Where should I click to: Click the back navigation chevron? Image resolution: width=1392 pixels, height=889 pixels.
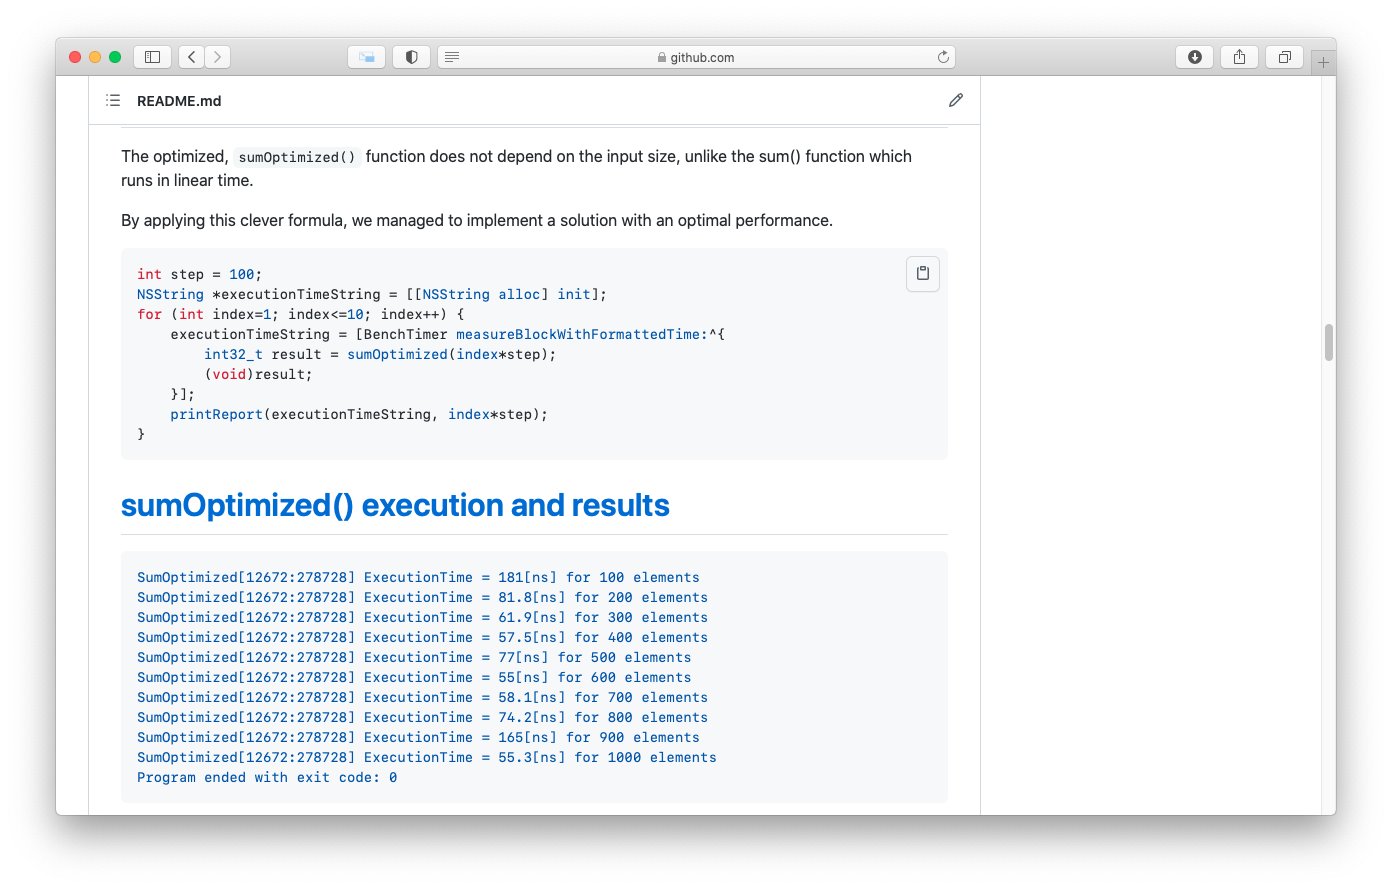tap(191, 57)
